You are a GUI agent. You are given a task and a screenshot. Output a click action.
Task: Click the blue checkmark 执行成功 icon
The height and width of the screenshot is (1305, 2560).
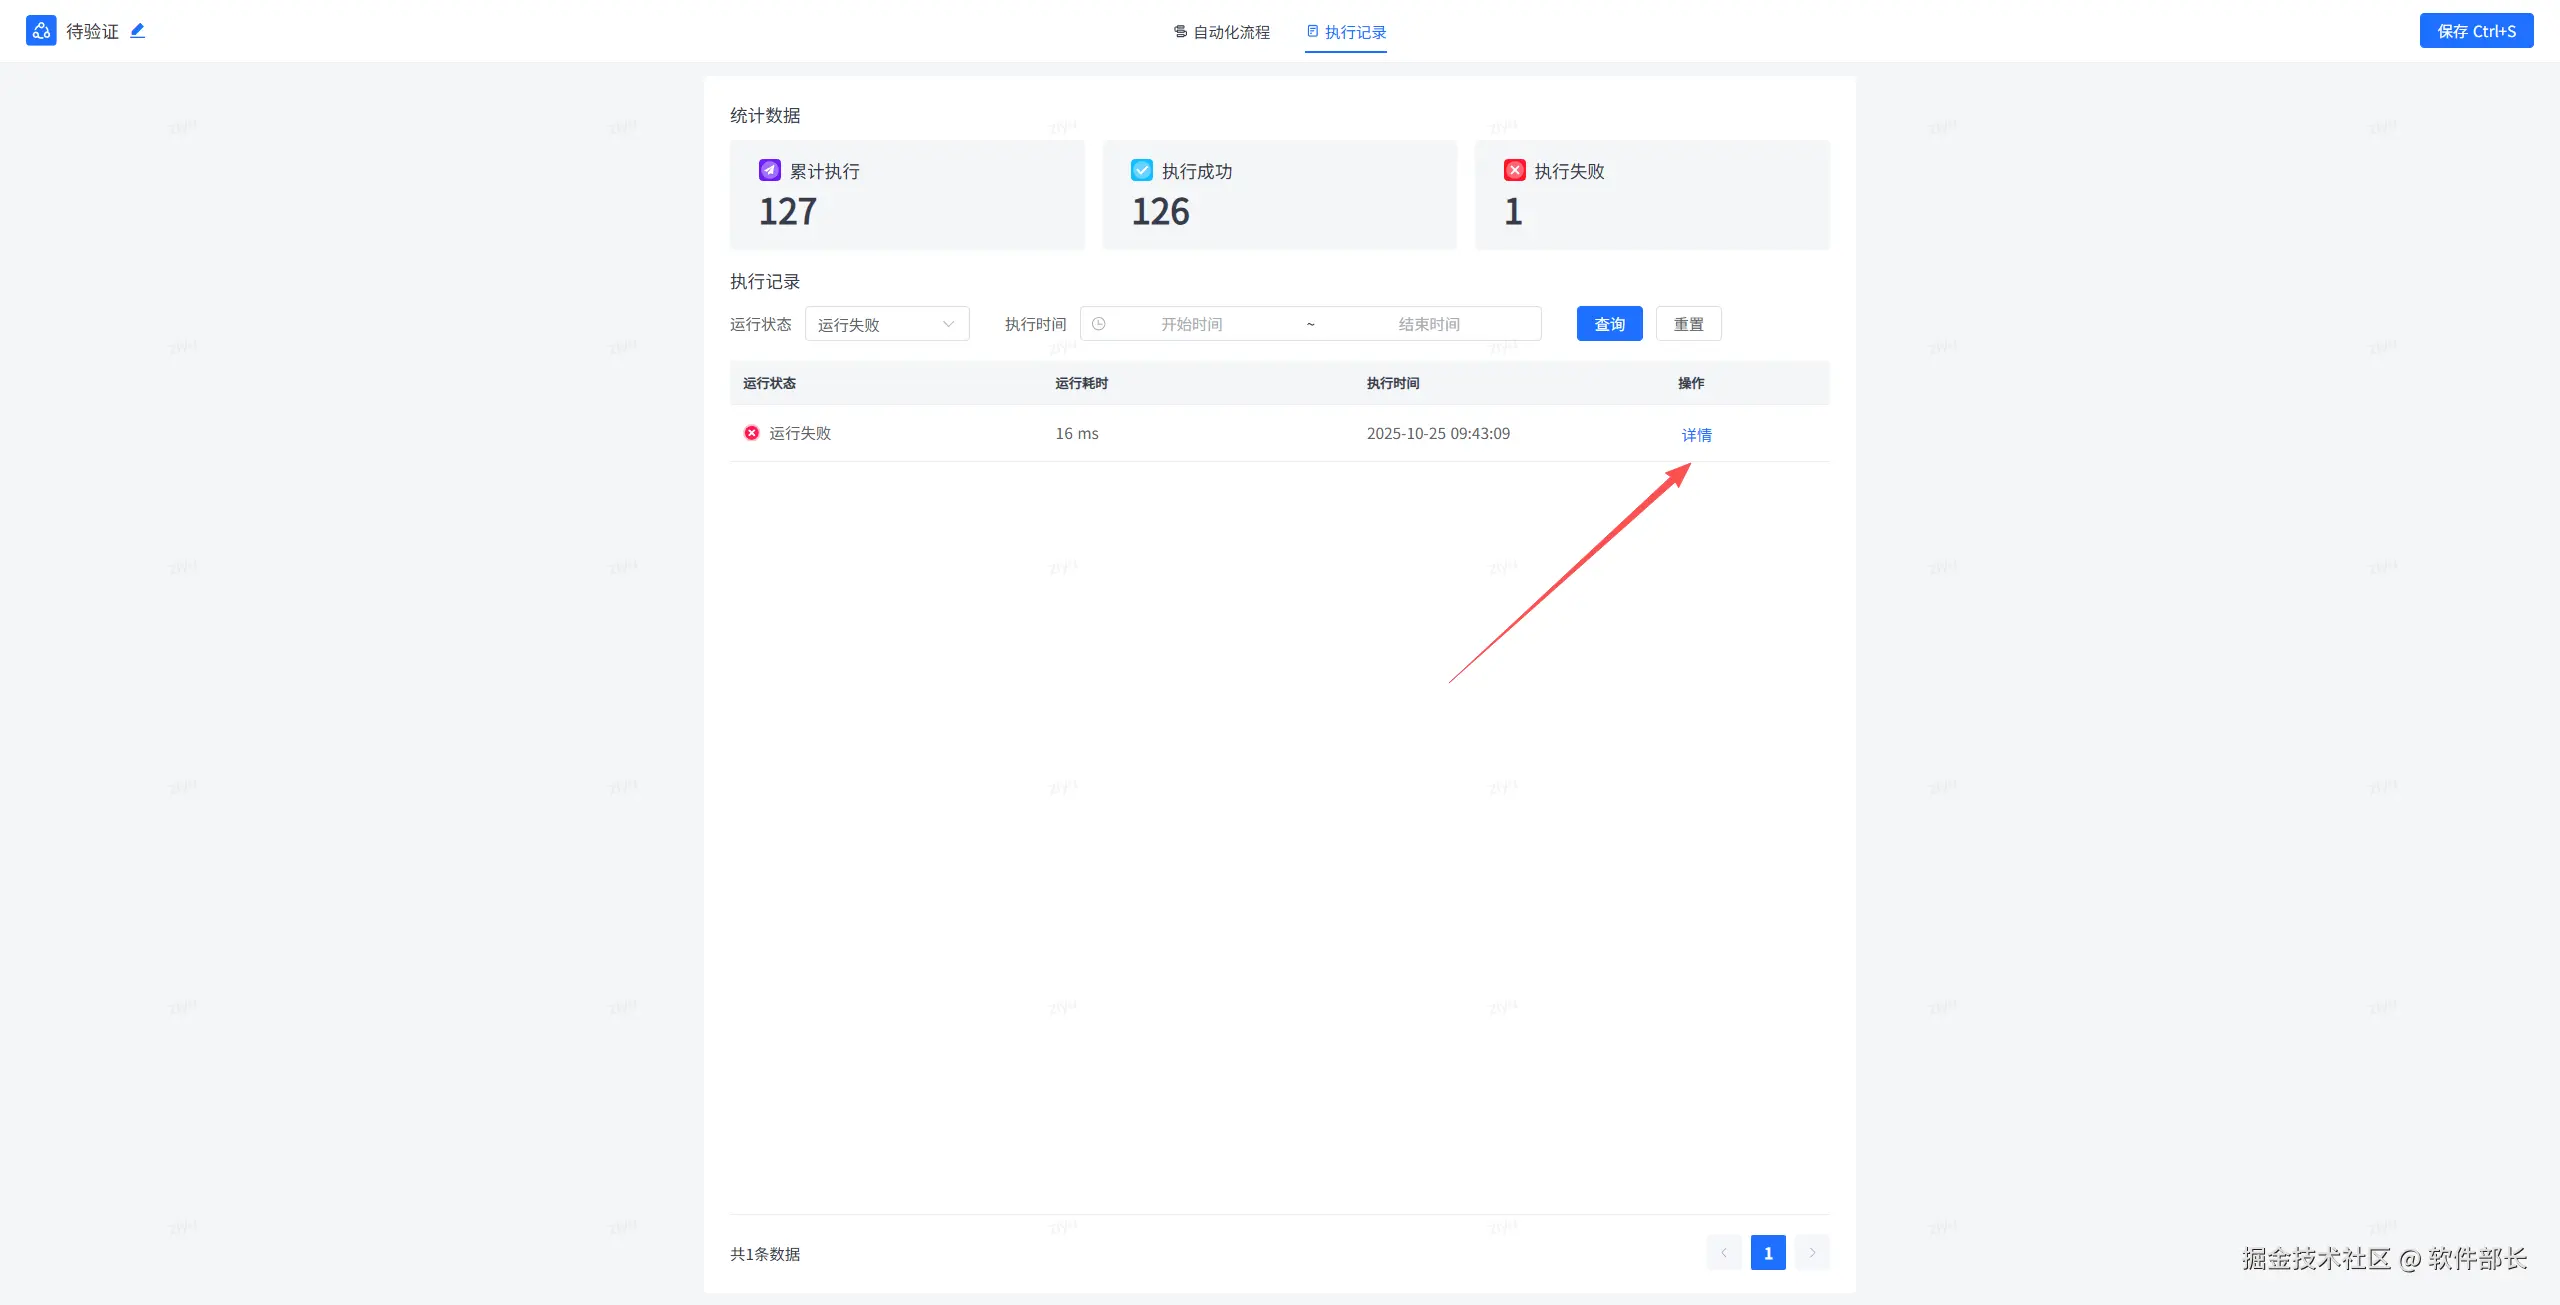[1141, 170]
